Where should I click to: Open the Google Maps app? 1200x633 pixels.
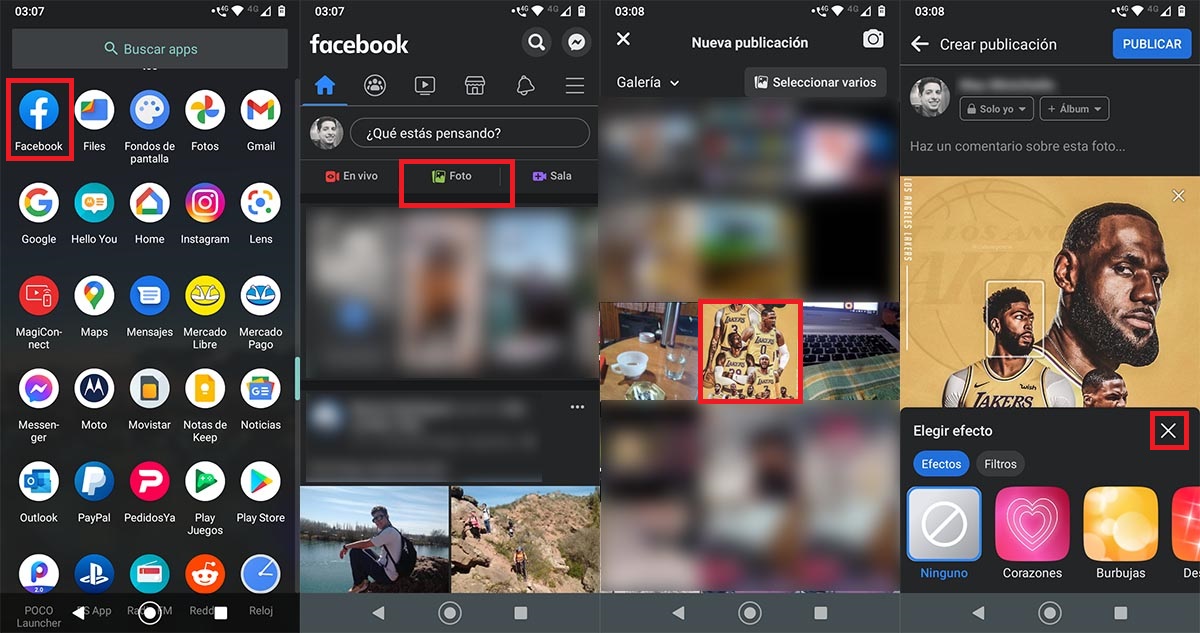94,296
